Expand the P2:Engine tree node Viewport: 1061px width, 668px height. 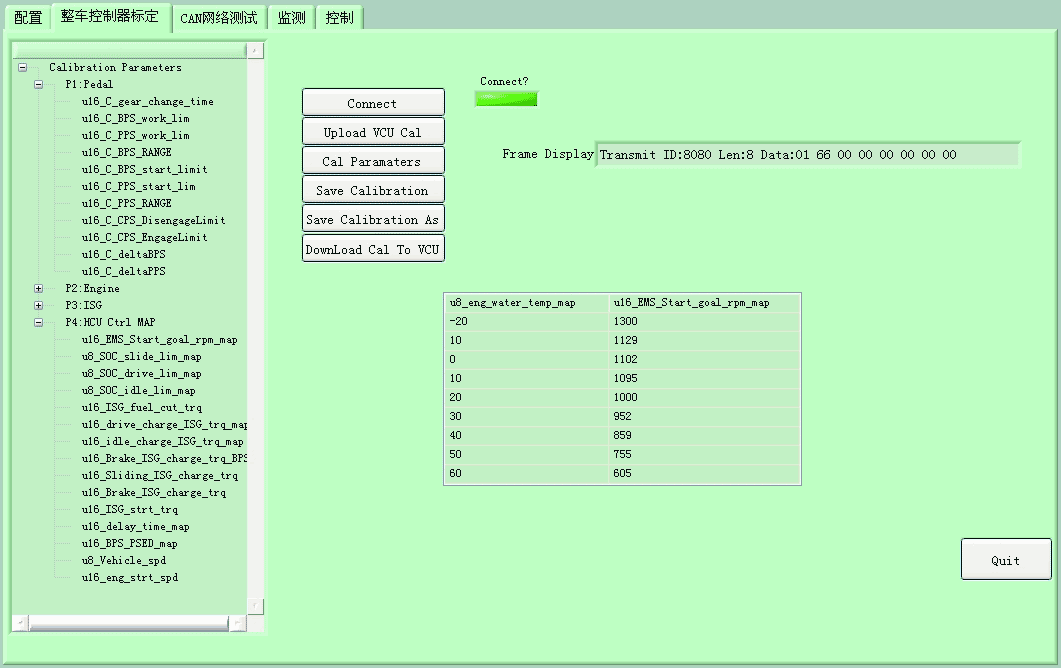(x=38, y=289)
